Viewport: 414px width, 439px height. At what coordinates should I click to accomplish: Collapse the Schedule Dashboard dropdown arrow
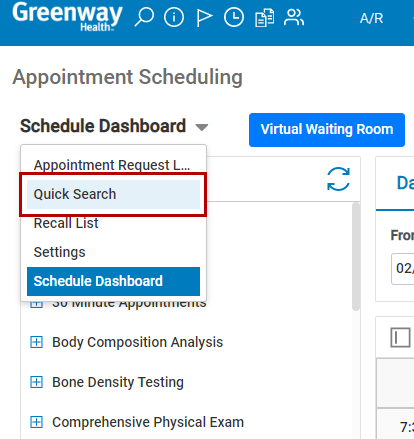click(x=202, y=127)
